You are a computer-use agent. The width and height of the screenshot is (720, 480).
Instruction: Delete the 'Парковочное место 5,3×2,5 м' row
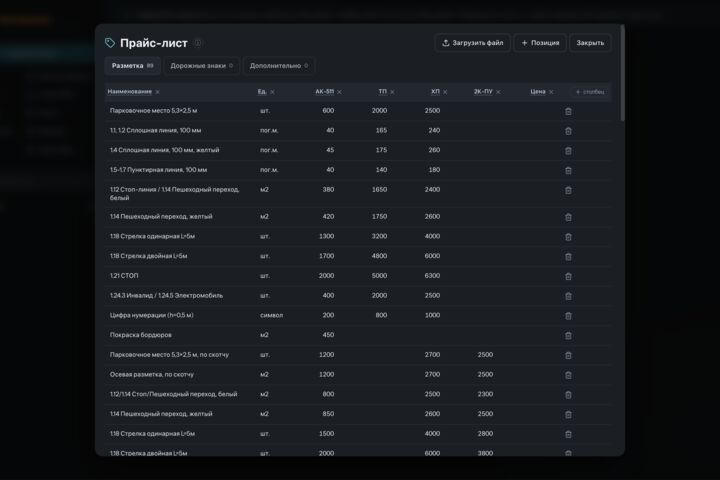[568, 111]
